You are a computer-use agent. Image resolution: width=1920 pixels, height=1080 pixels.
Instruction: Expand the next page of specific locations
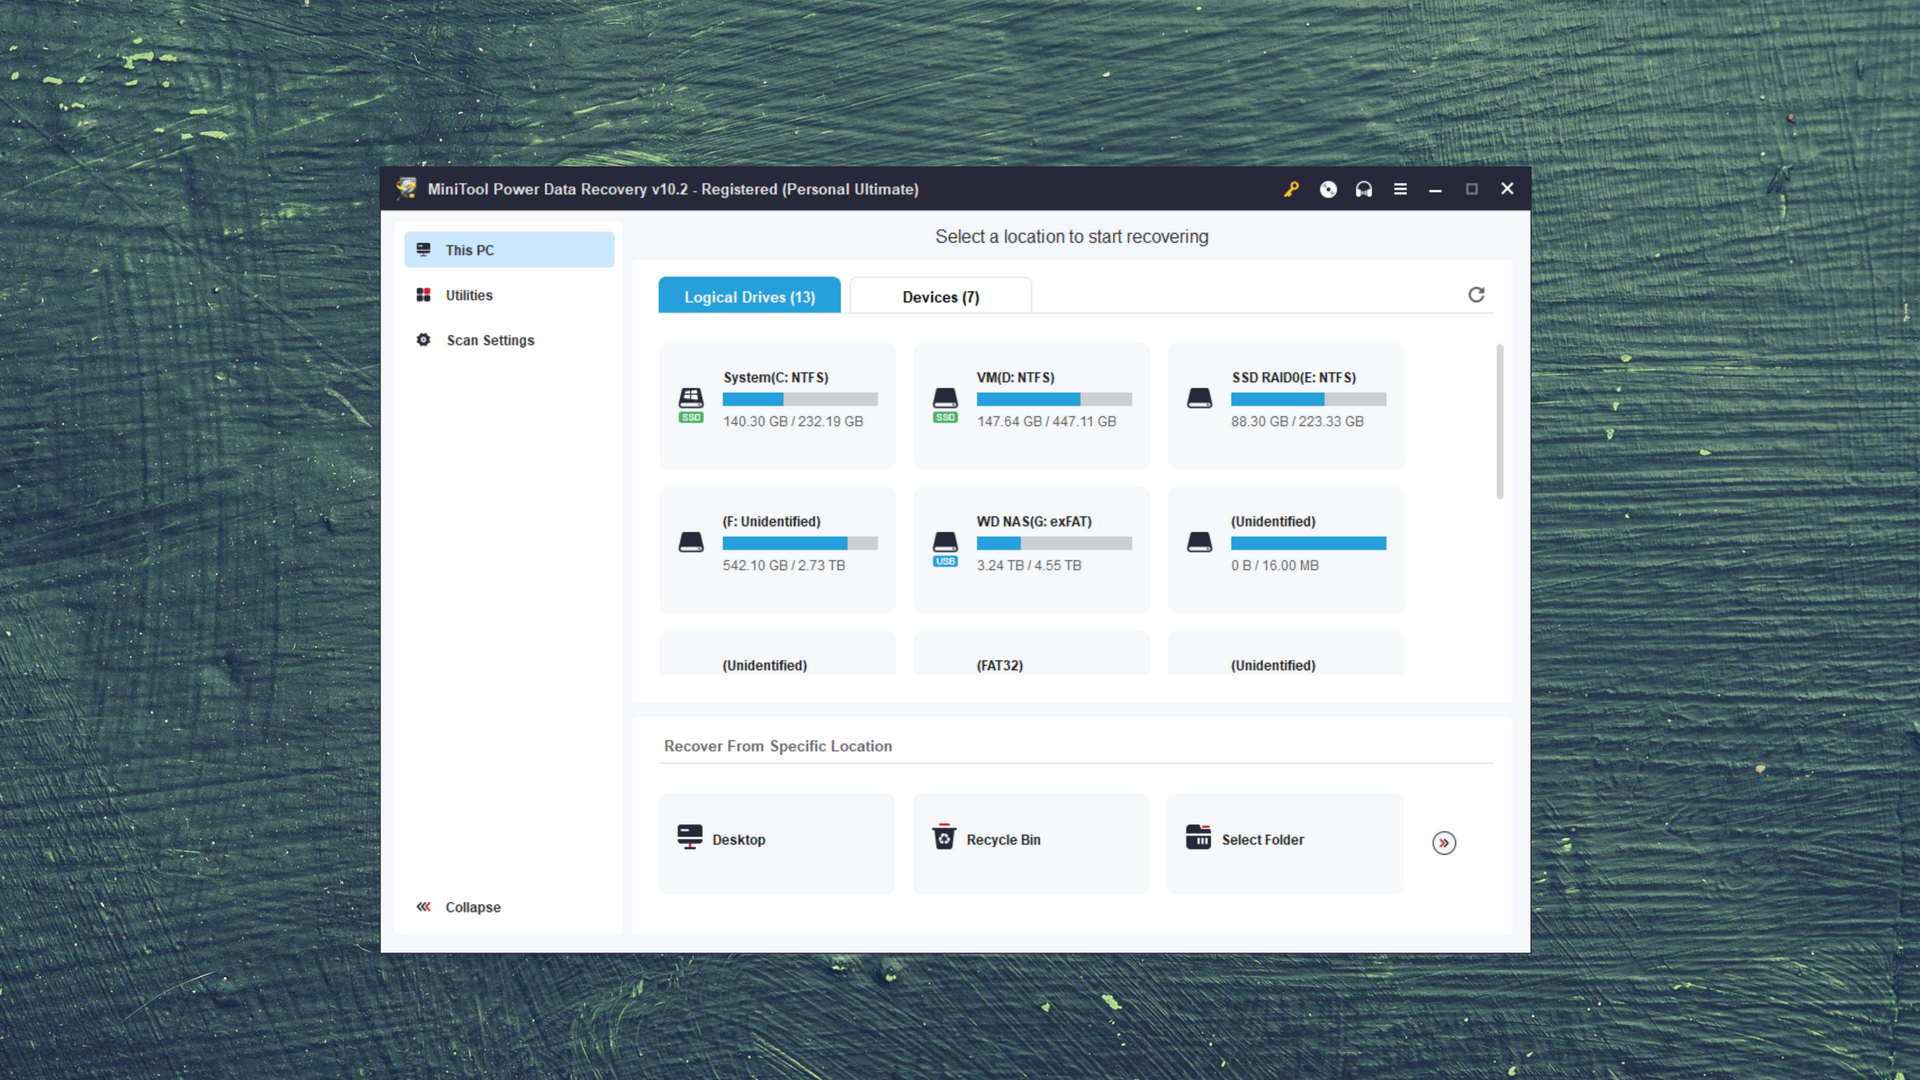tap(1443, 841)
